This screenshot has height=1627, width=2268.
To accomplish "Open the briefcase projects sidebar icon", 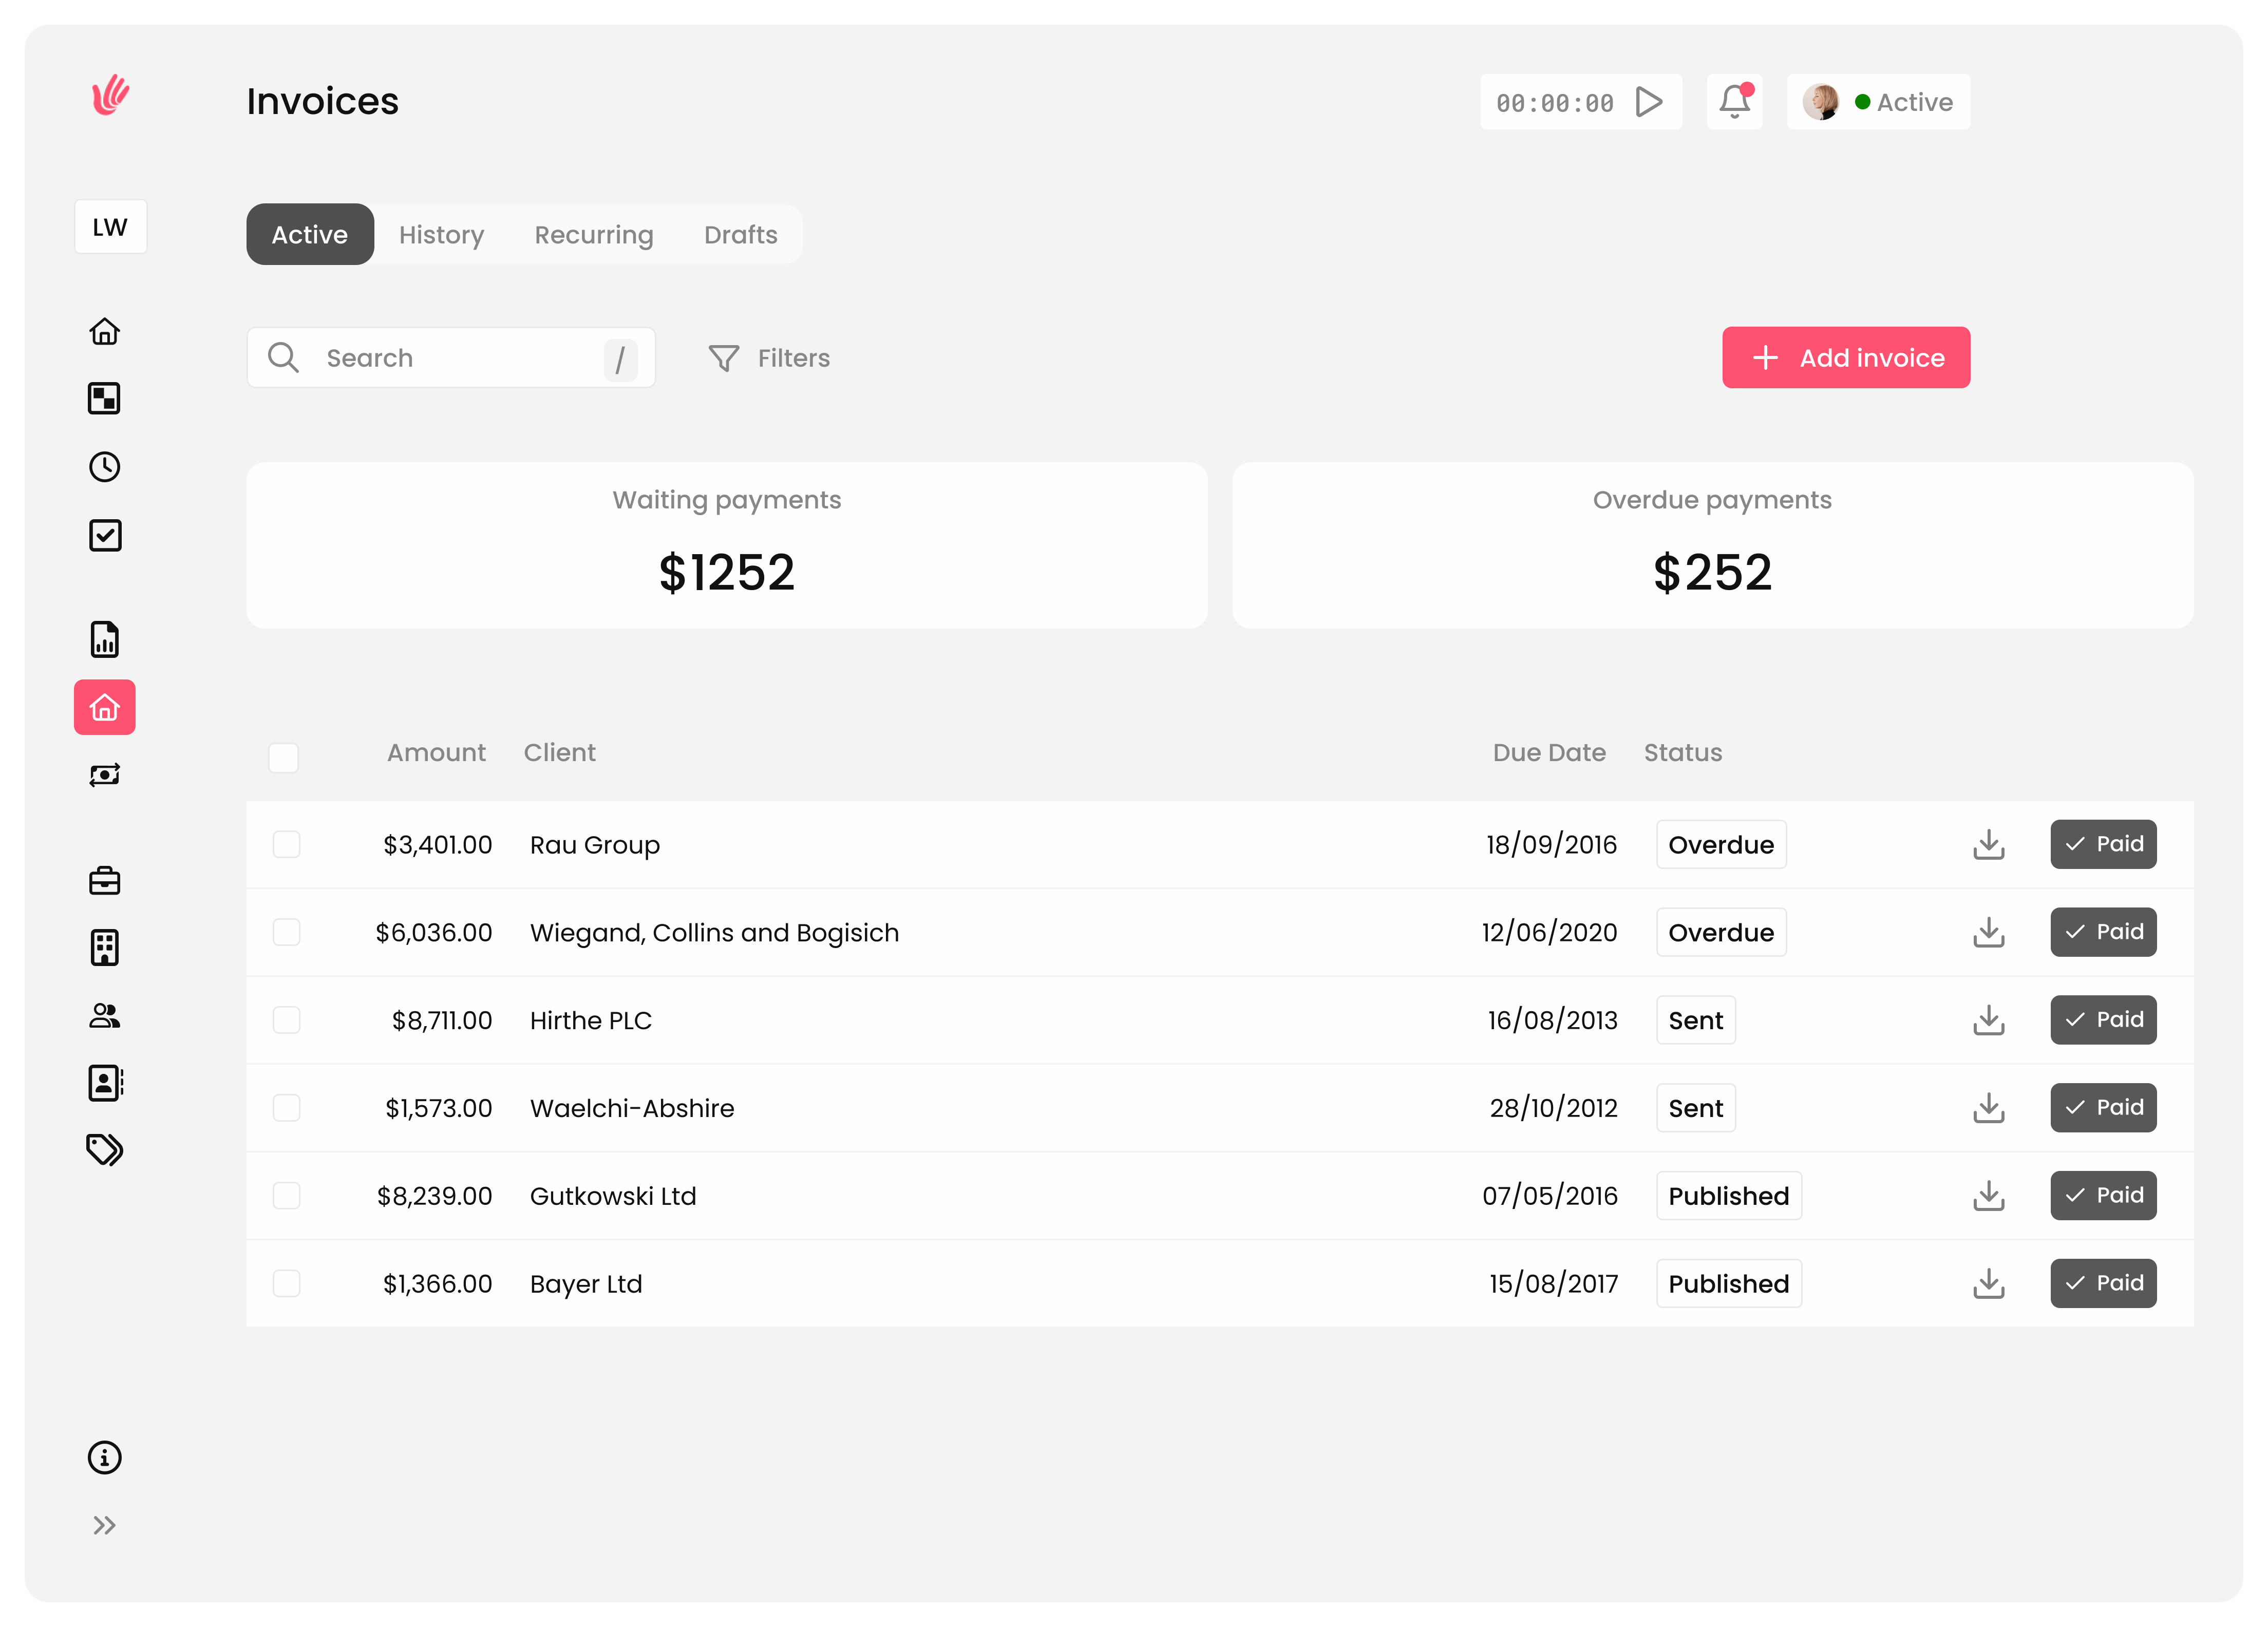I will pyautogui.click(x=105, y=881).
